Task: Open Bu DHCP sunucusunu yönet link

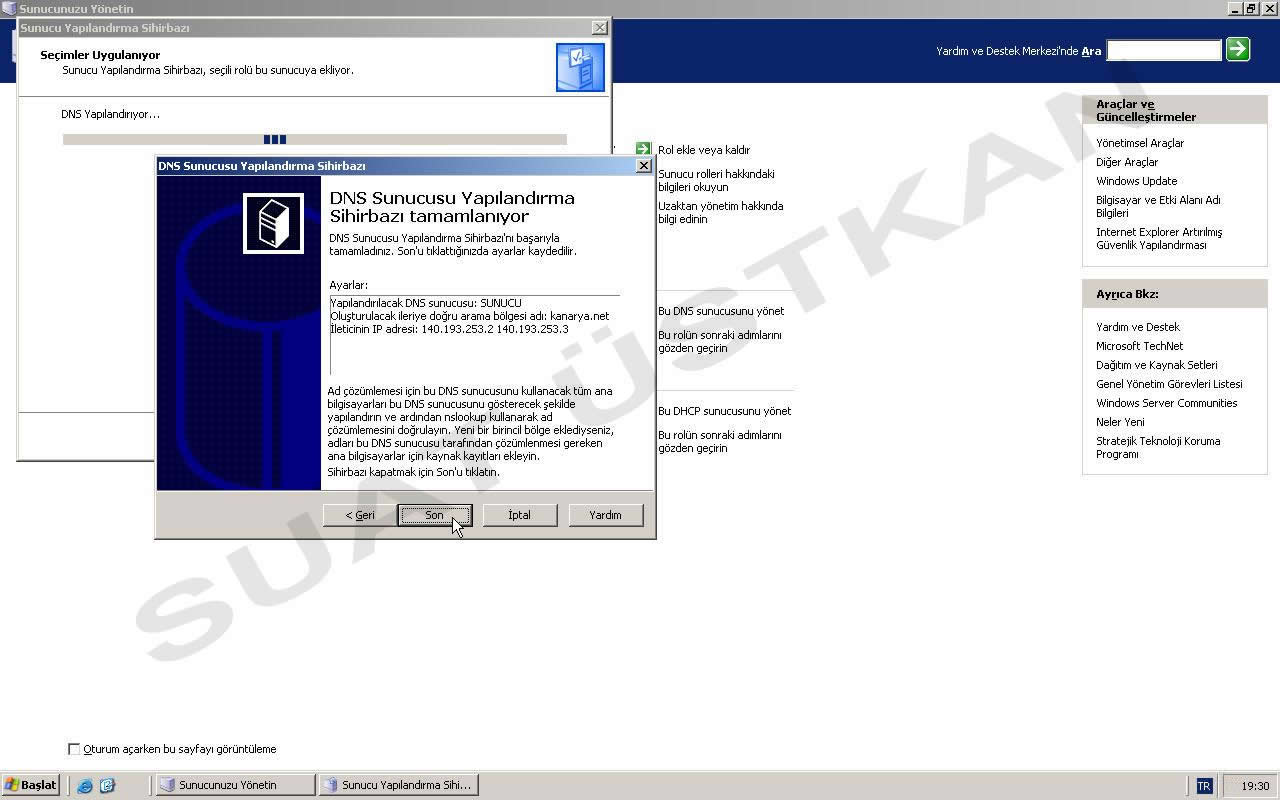Action: click(724, 411)
